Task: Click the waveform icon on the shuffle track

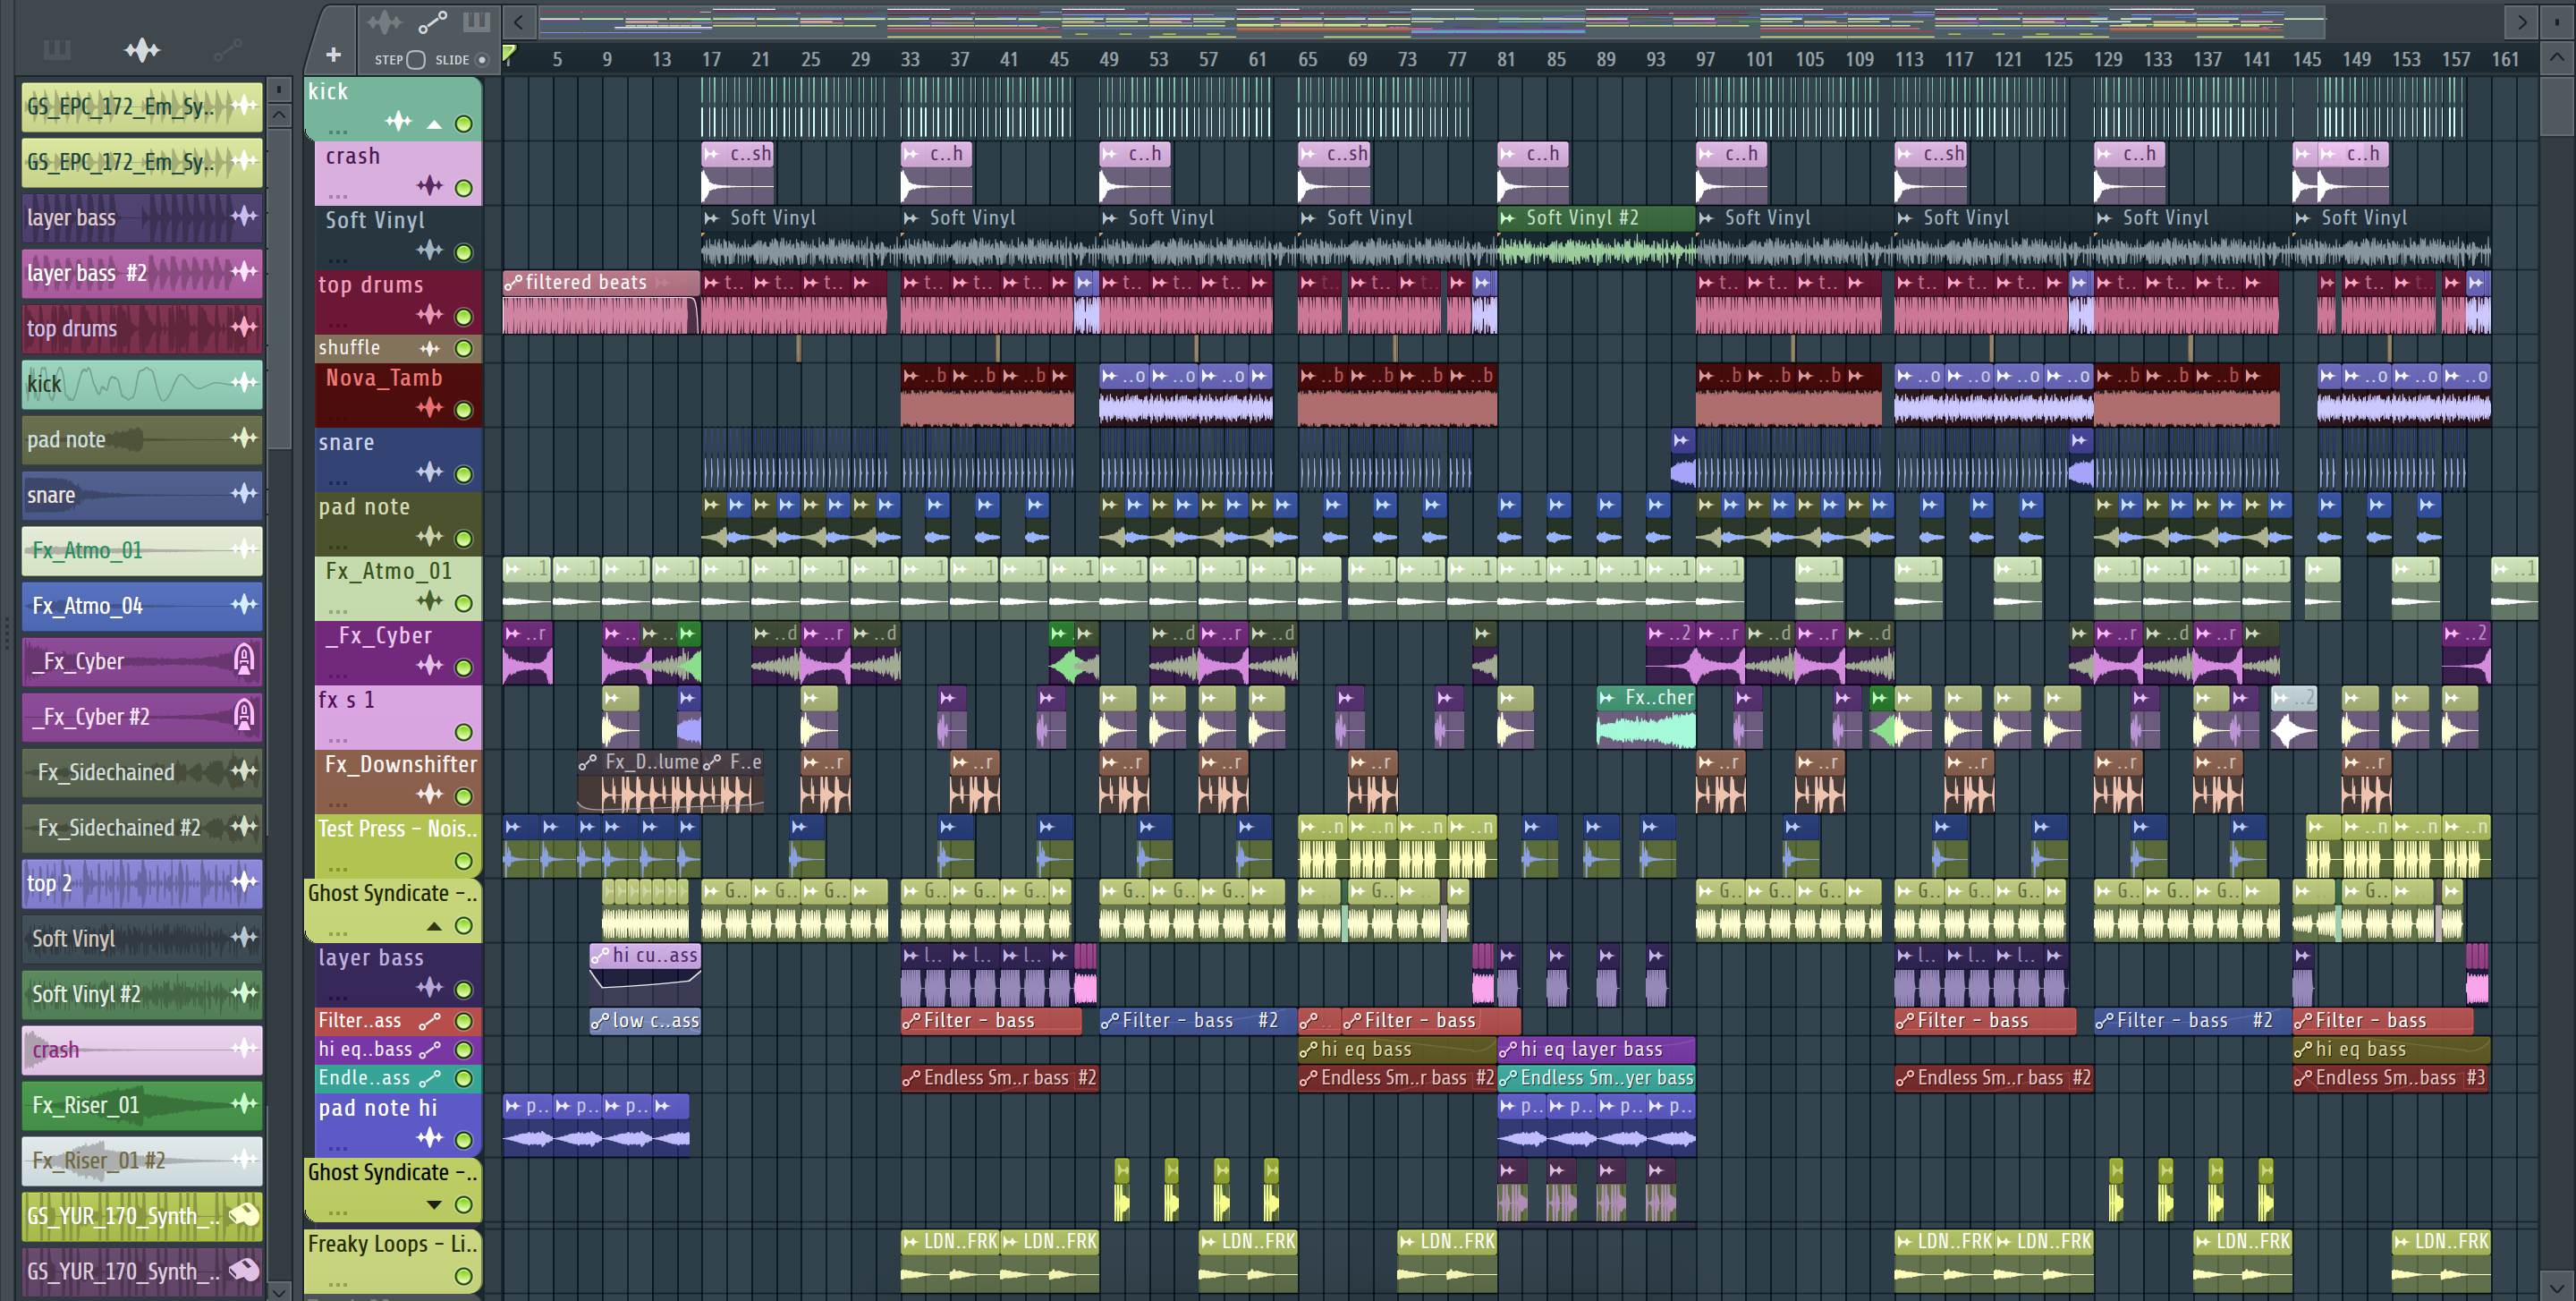Action: 430,348
